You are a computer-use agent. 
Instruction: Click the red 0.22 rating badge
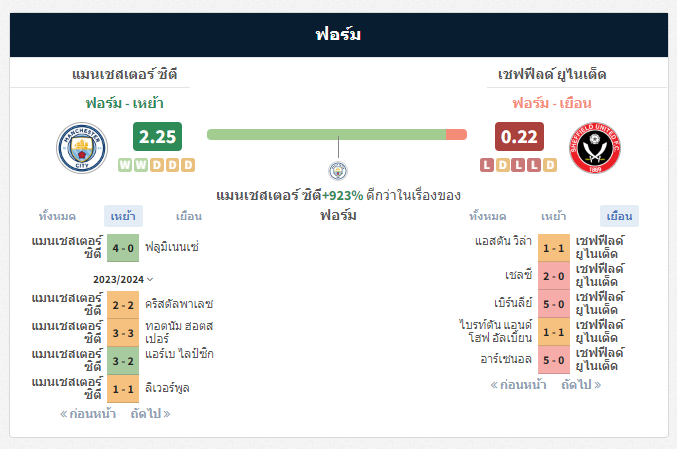click(519, 137)
